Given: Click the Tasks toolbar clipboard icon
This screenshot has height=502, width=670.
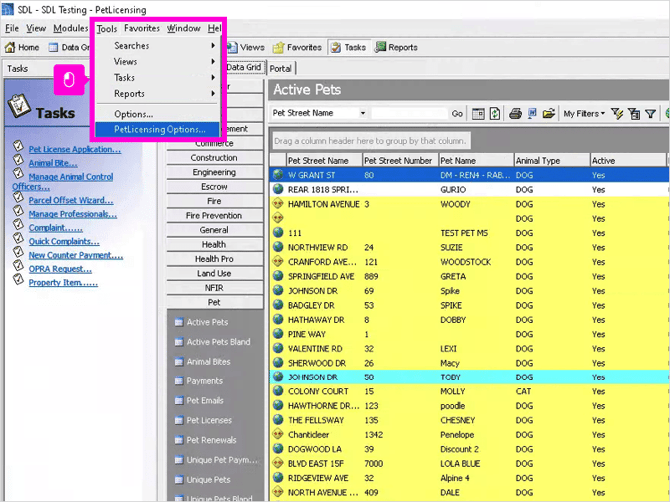Looking at the screenshot, I should click(336, 47).
